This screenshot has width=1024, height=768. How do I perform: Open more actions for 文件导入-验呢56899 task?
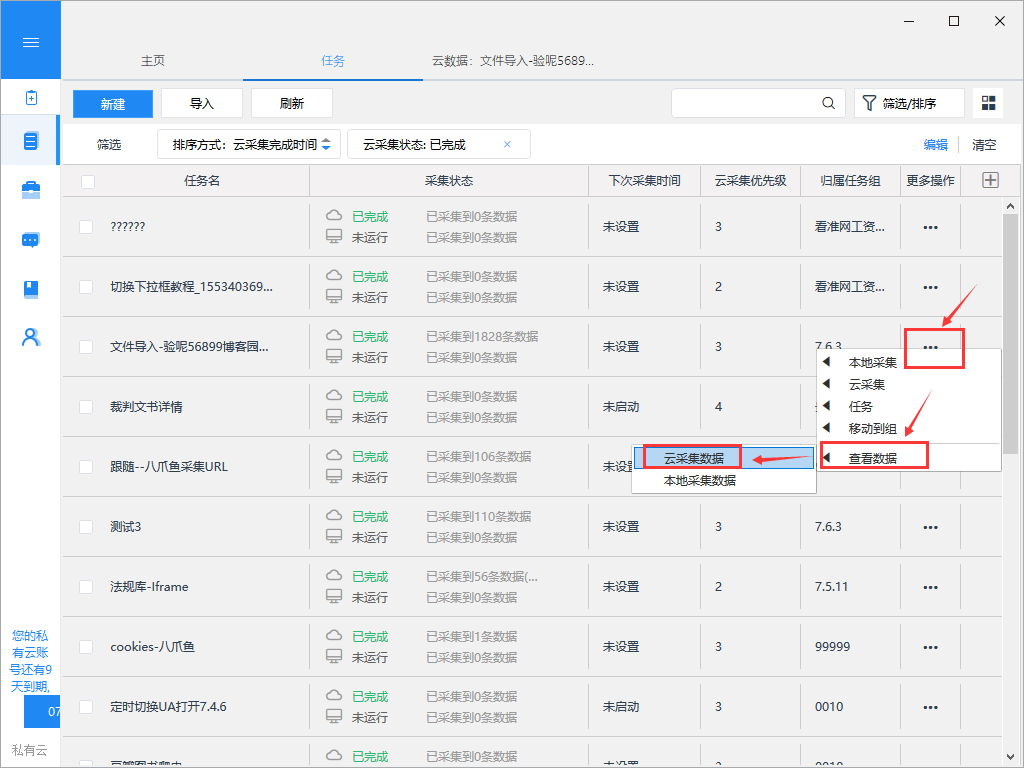[930, 347]
